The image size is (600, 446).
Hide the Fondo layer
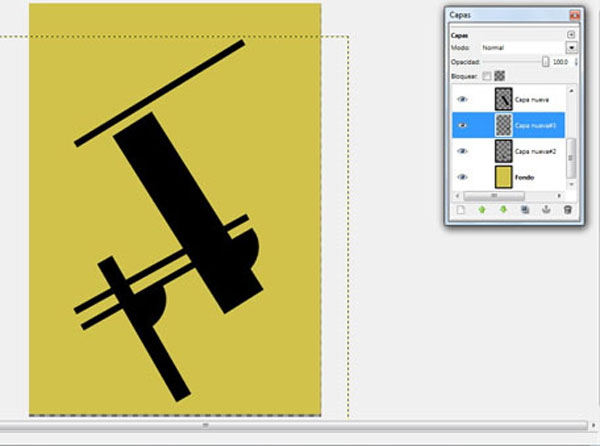pyautogui.click(x=462, y=177)
